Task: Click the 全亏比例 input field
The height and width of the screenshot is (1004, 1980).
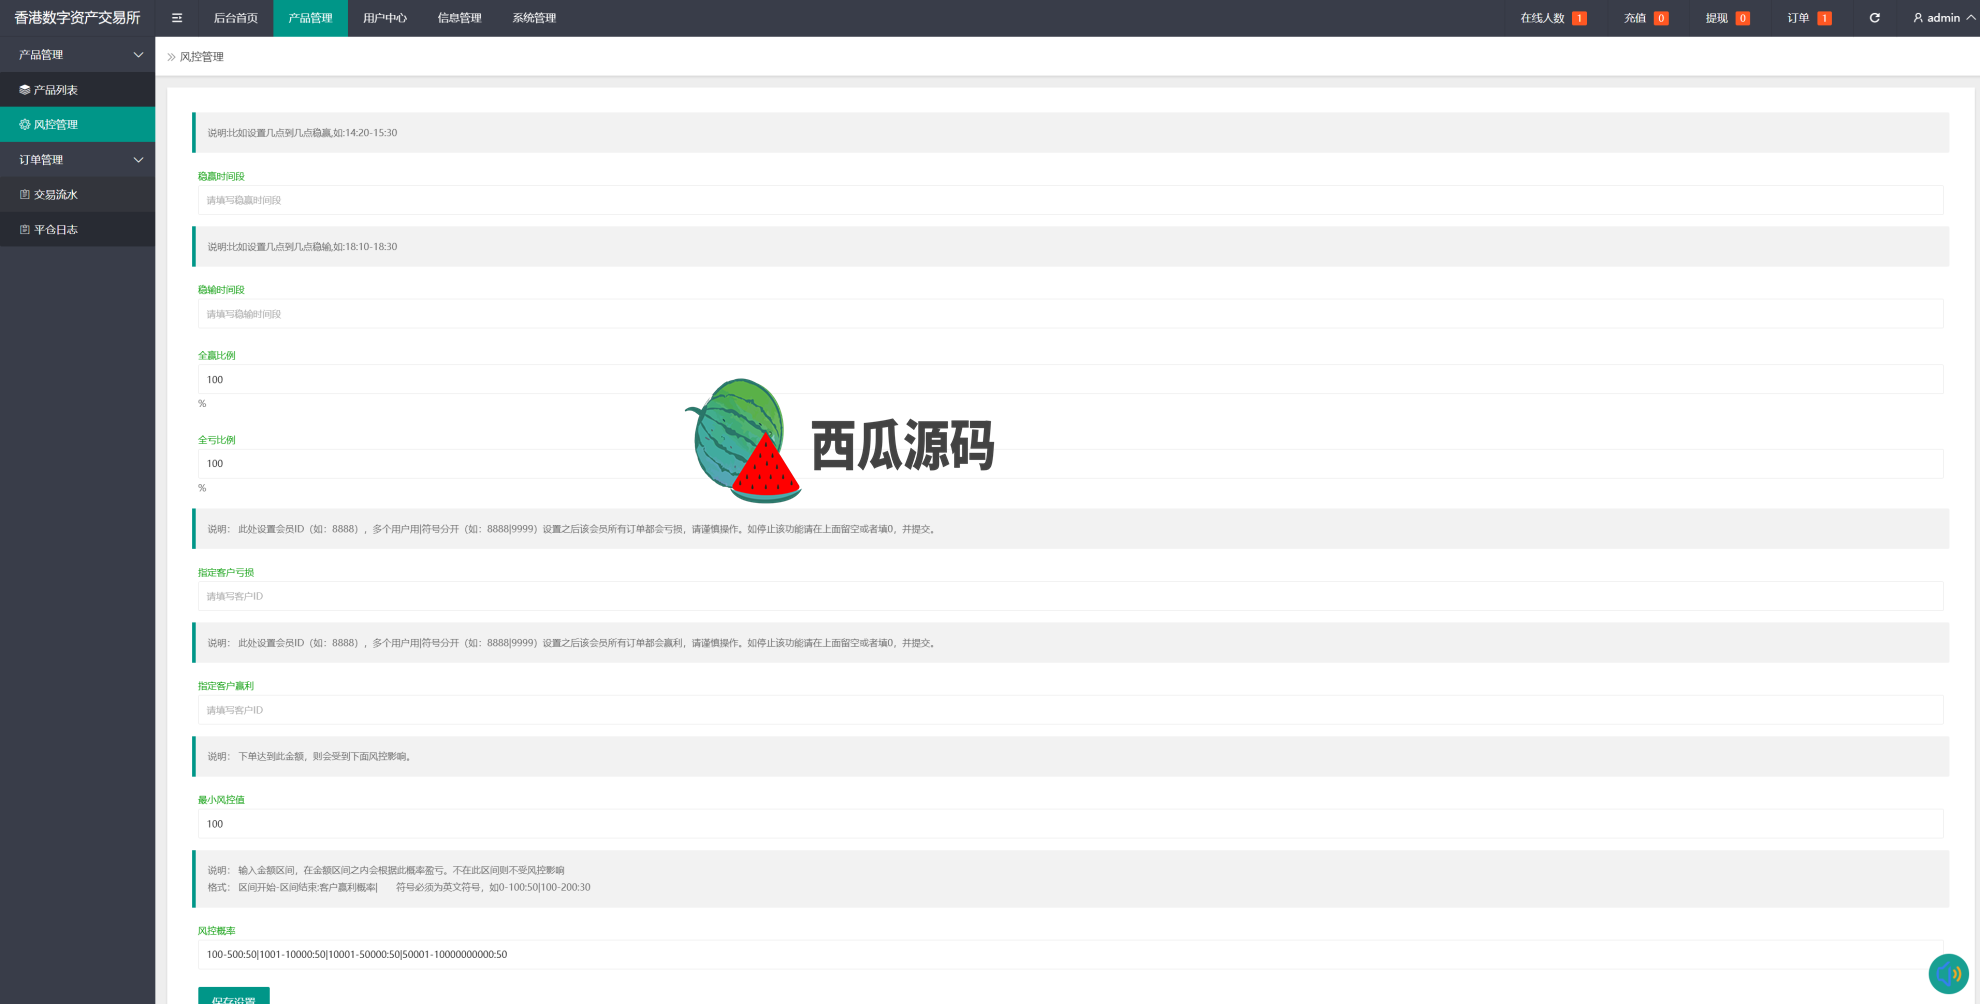Action: pos(1070,464)
